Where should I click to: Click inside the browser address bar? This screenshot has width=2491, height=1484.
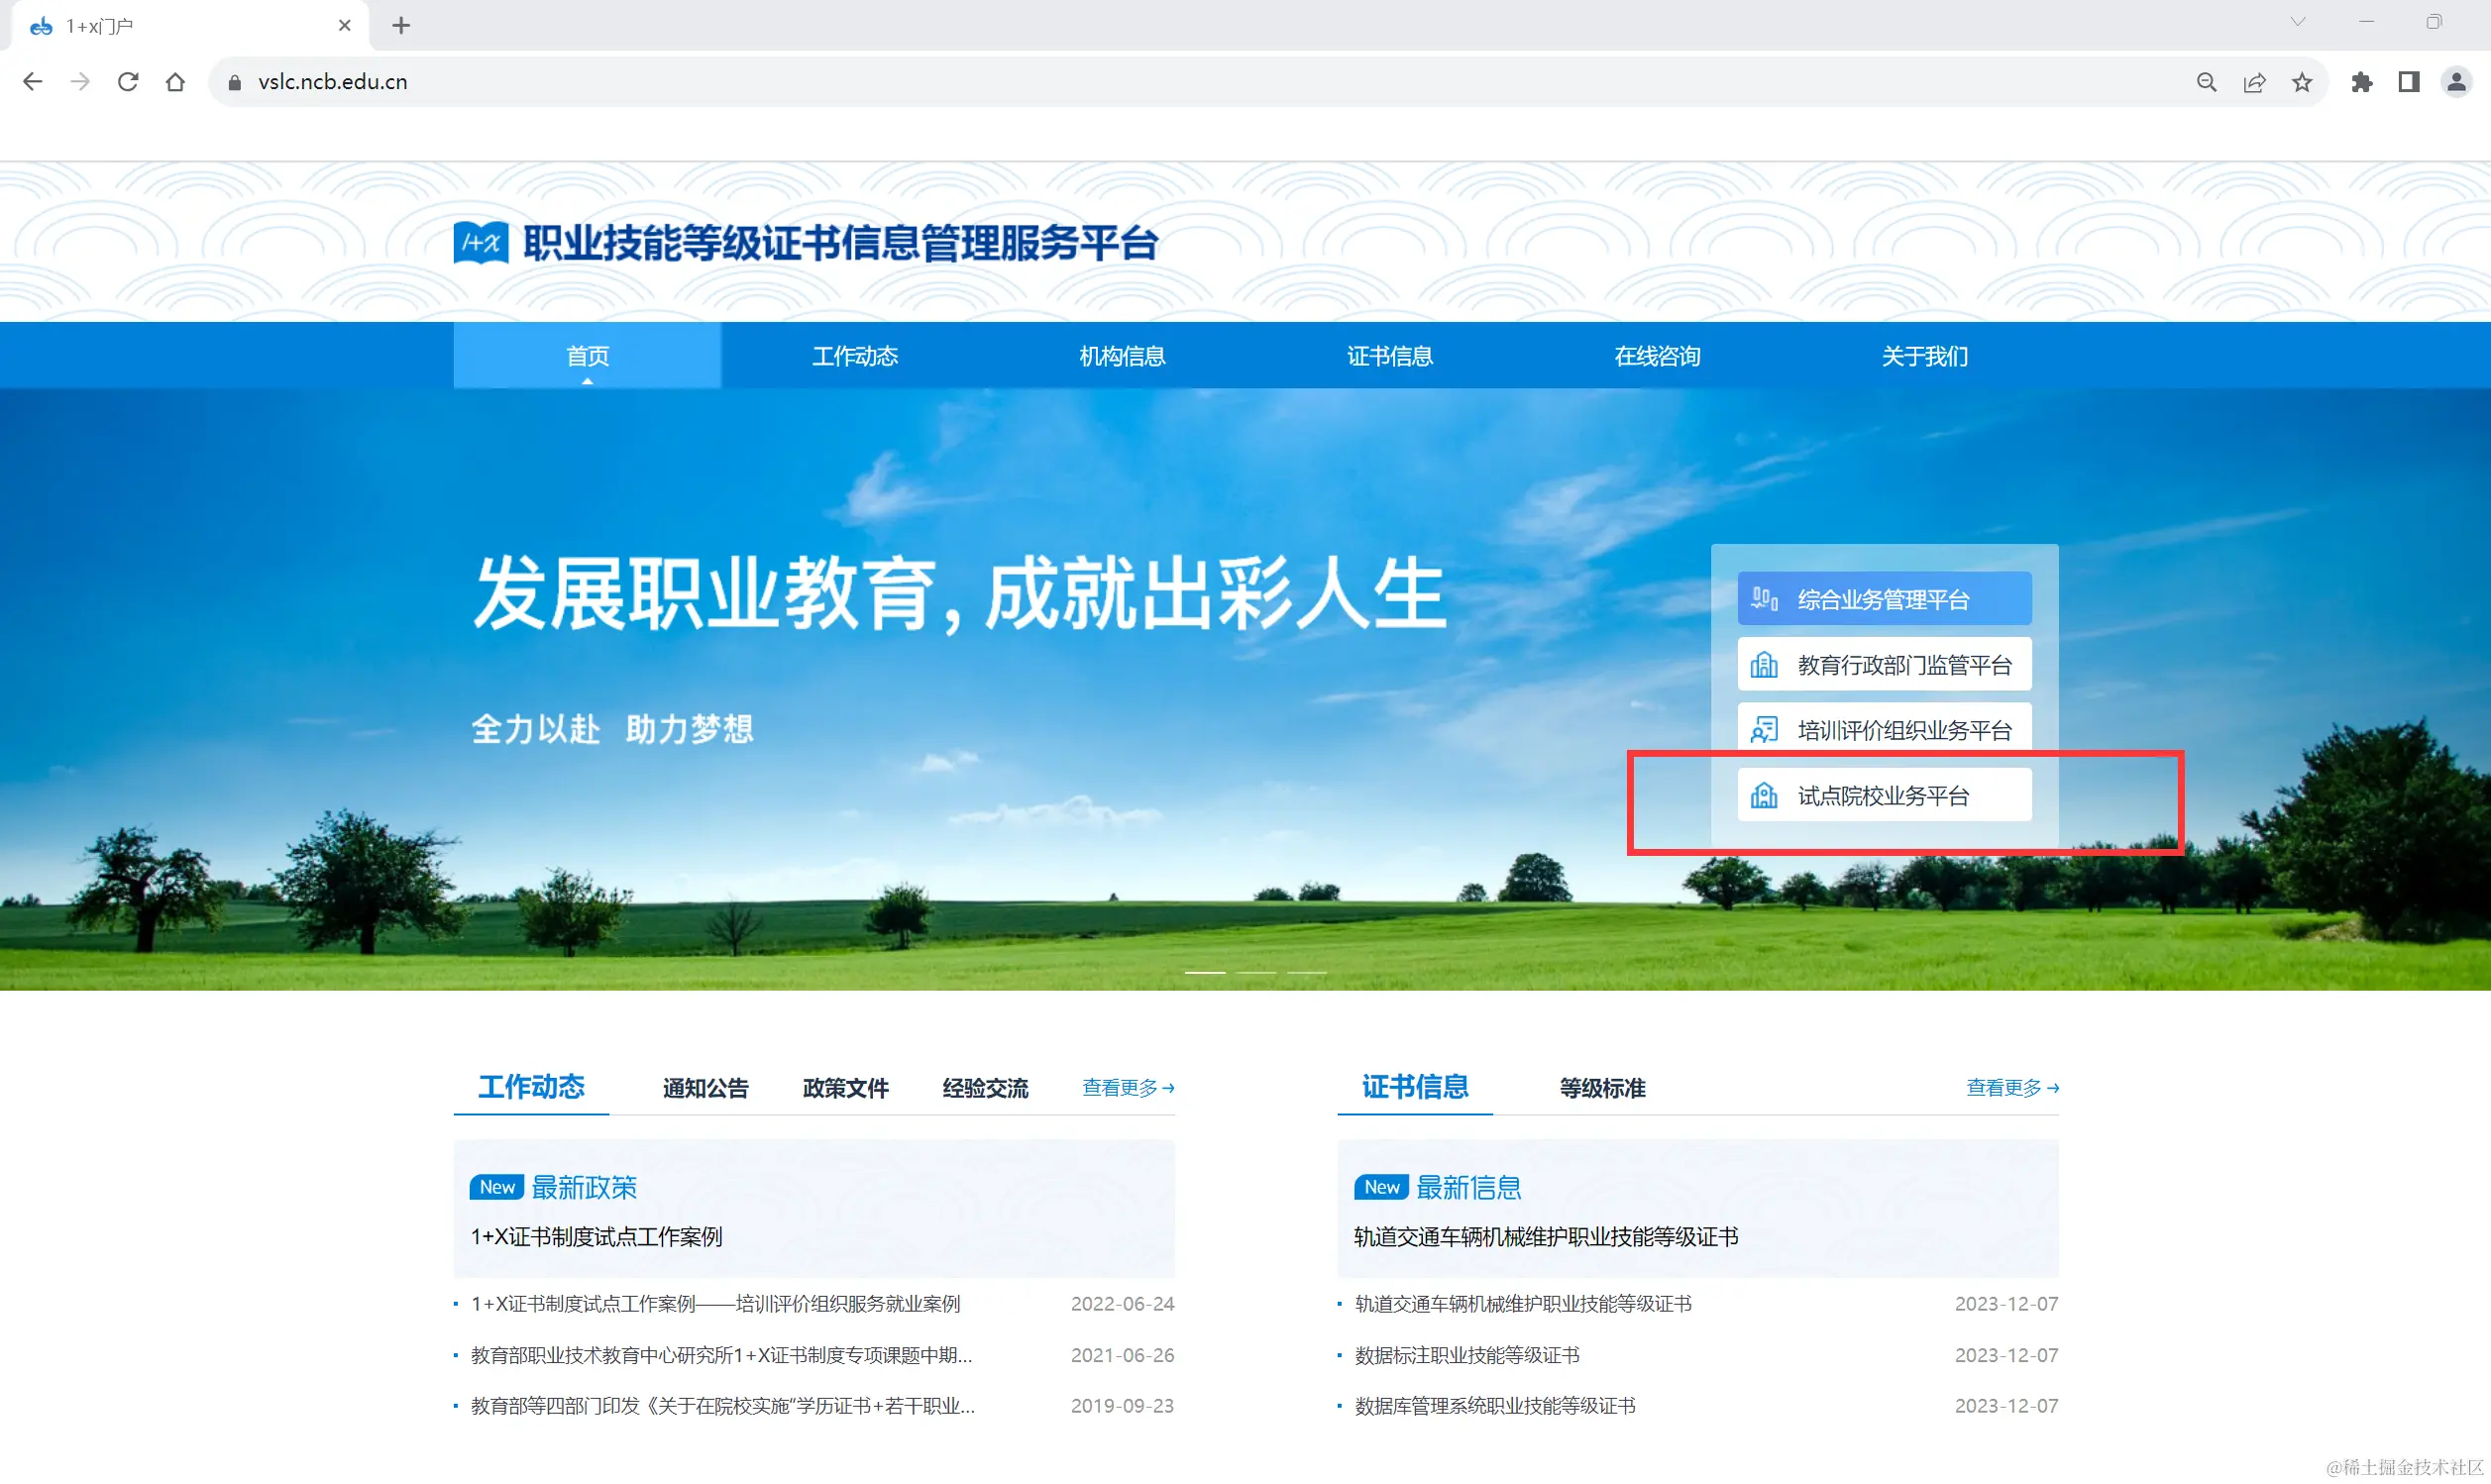tap(700, 81)
